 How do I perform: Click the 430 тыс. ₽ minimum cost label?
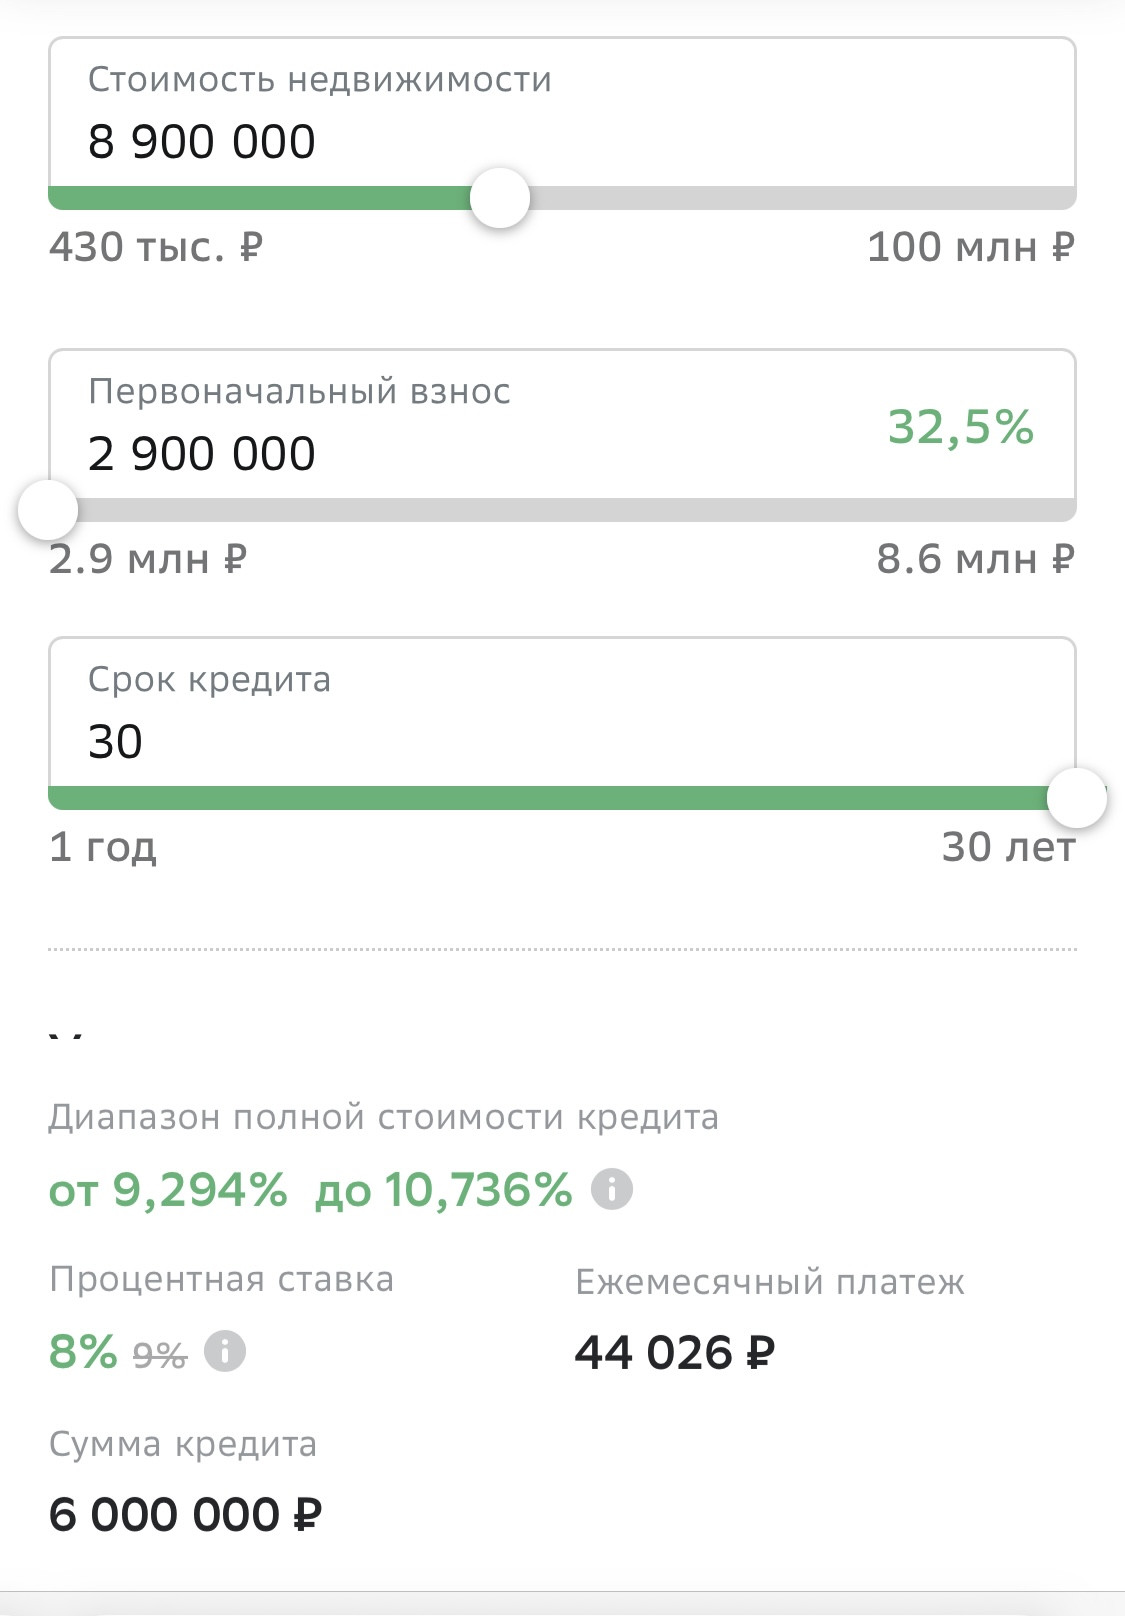156,247
